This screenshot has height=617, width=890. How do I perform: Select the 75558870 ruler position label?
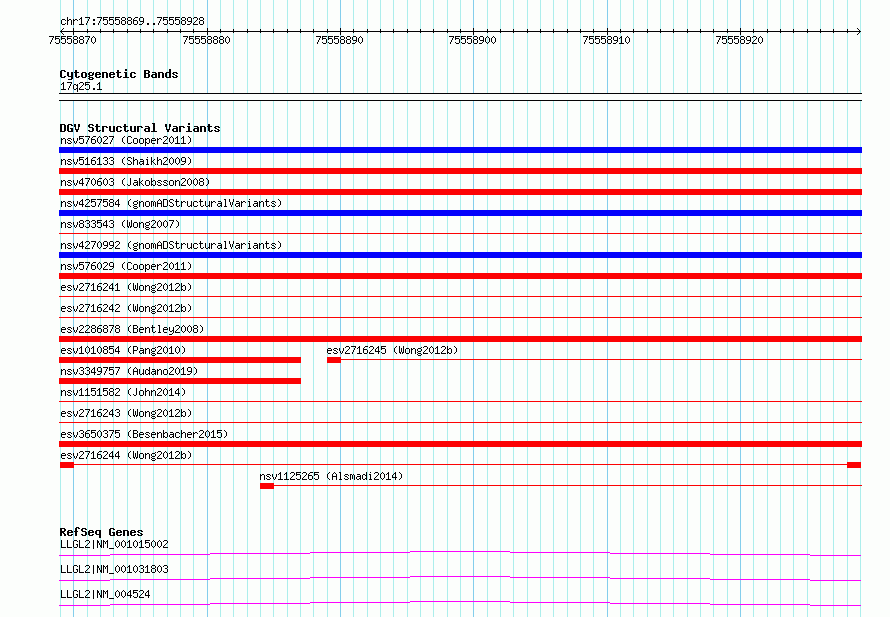coord(73,40)
